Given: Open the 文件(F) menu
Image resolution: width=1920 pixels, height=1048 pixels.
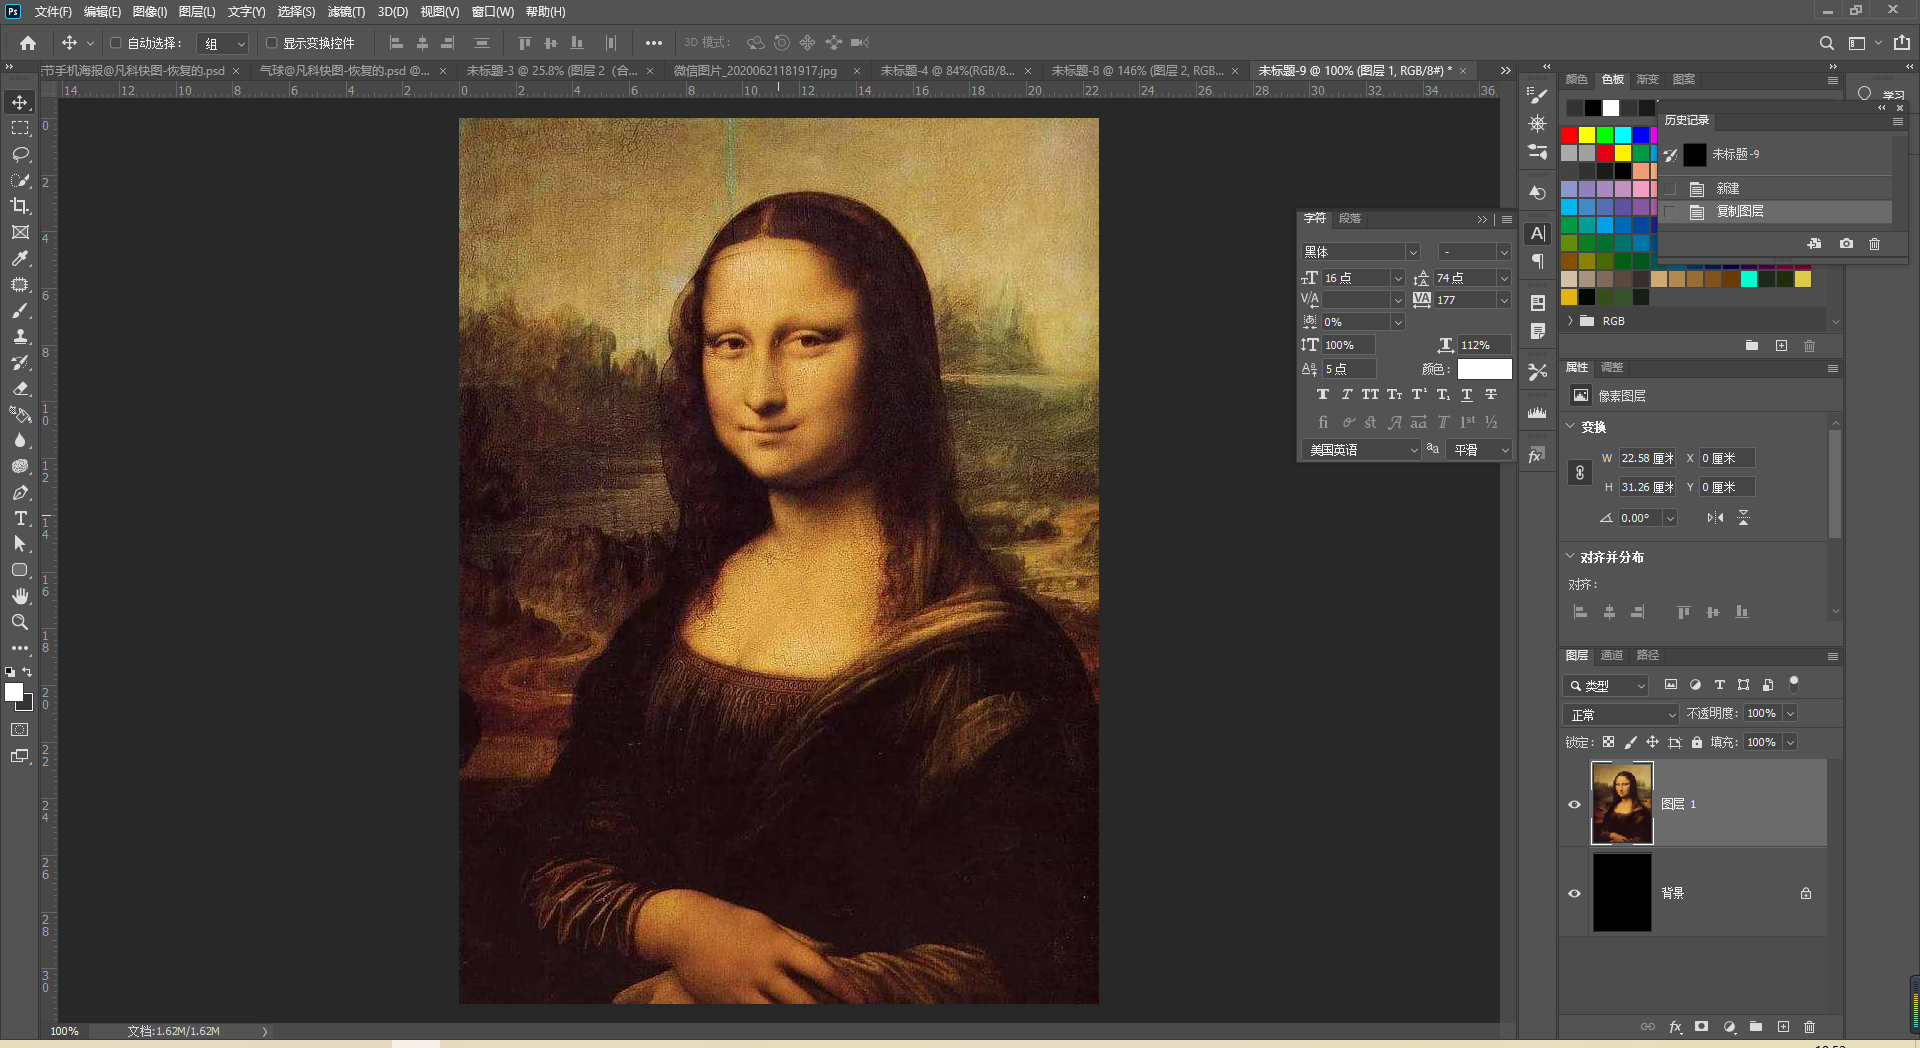Looking at the screenshot, I should pyautogui.click(x=53, y=12).
